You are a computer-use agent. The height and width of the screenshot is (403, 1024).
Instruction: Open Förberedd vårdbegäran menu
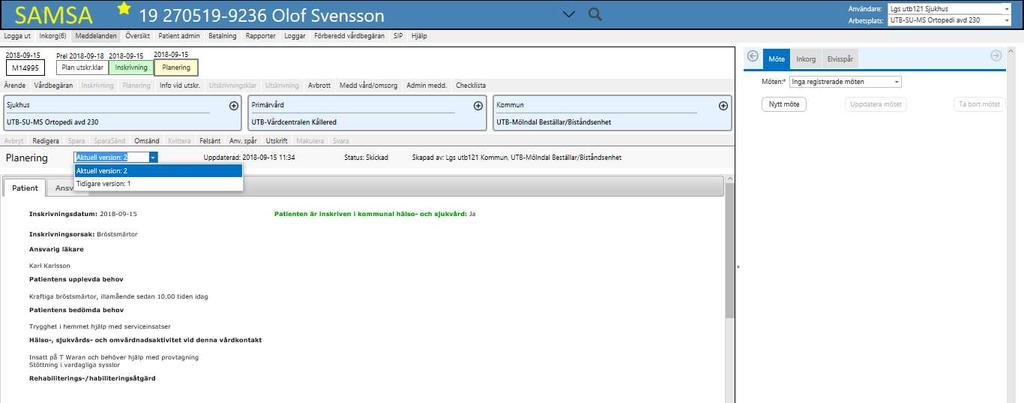tap(349, 36)
